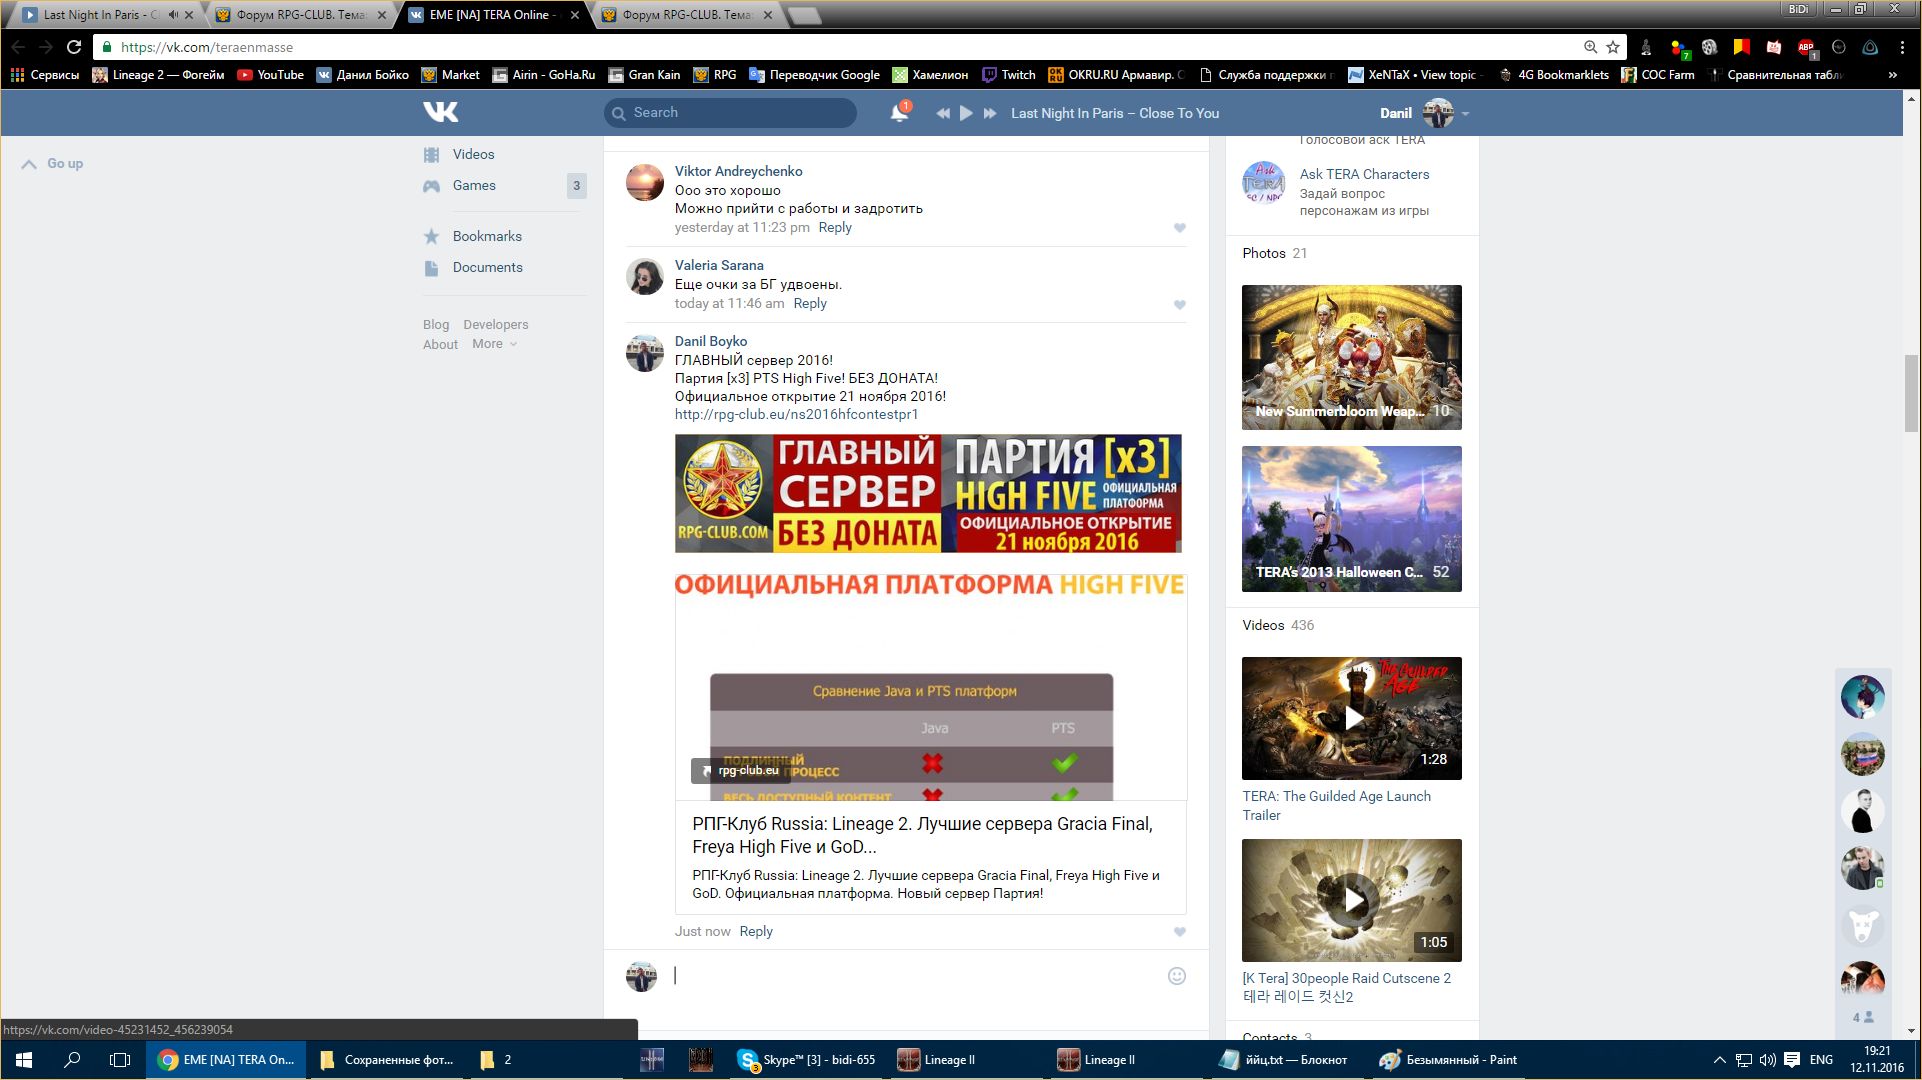This screenshot has width=1922, height=1080.
Task: Show more bookmarks bar items chevron
Action: 1892,75
